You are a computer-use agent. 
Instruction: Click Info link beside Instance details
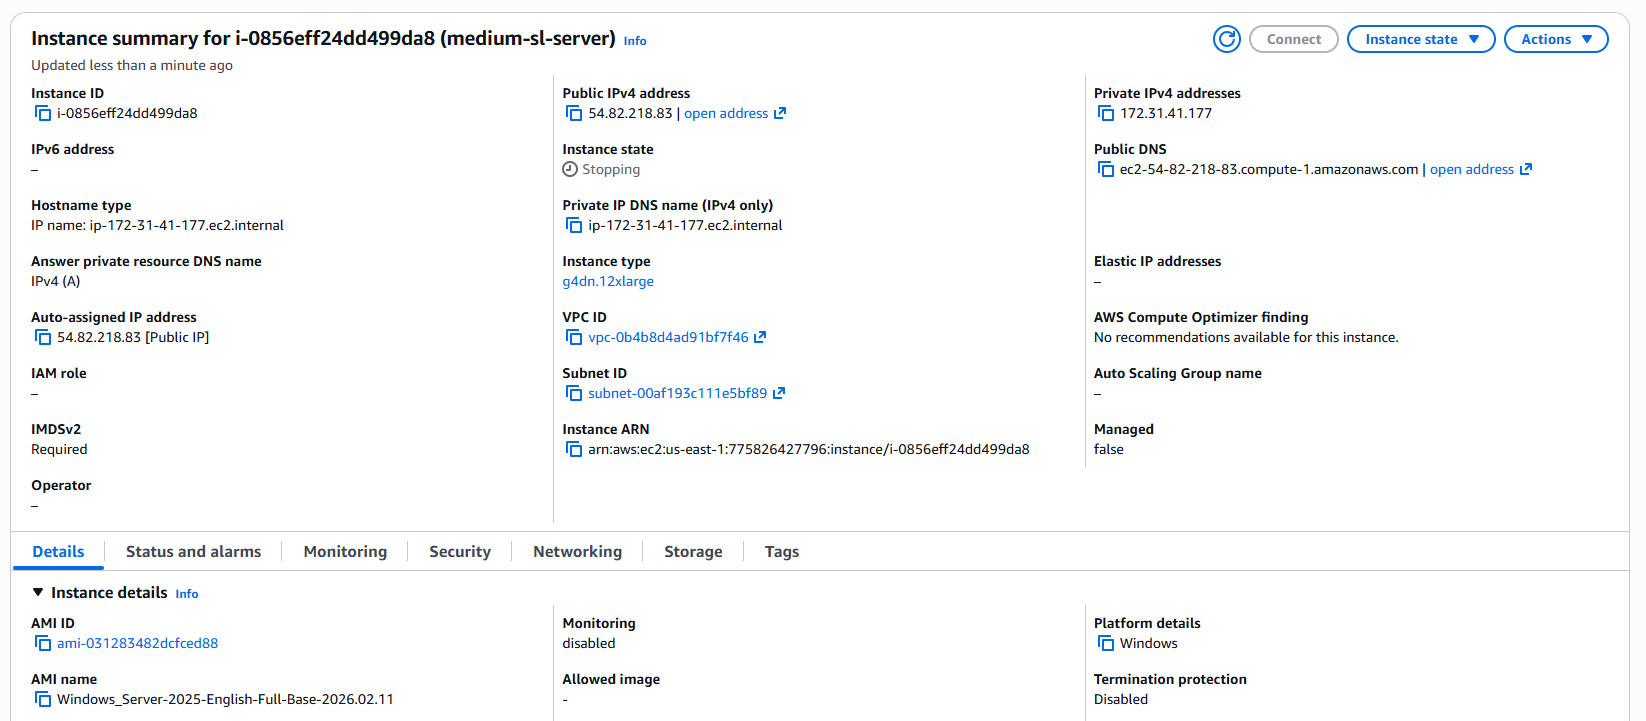tap(187, 594)
